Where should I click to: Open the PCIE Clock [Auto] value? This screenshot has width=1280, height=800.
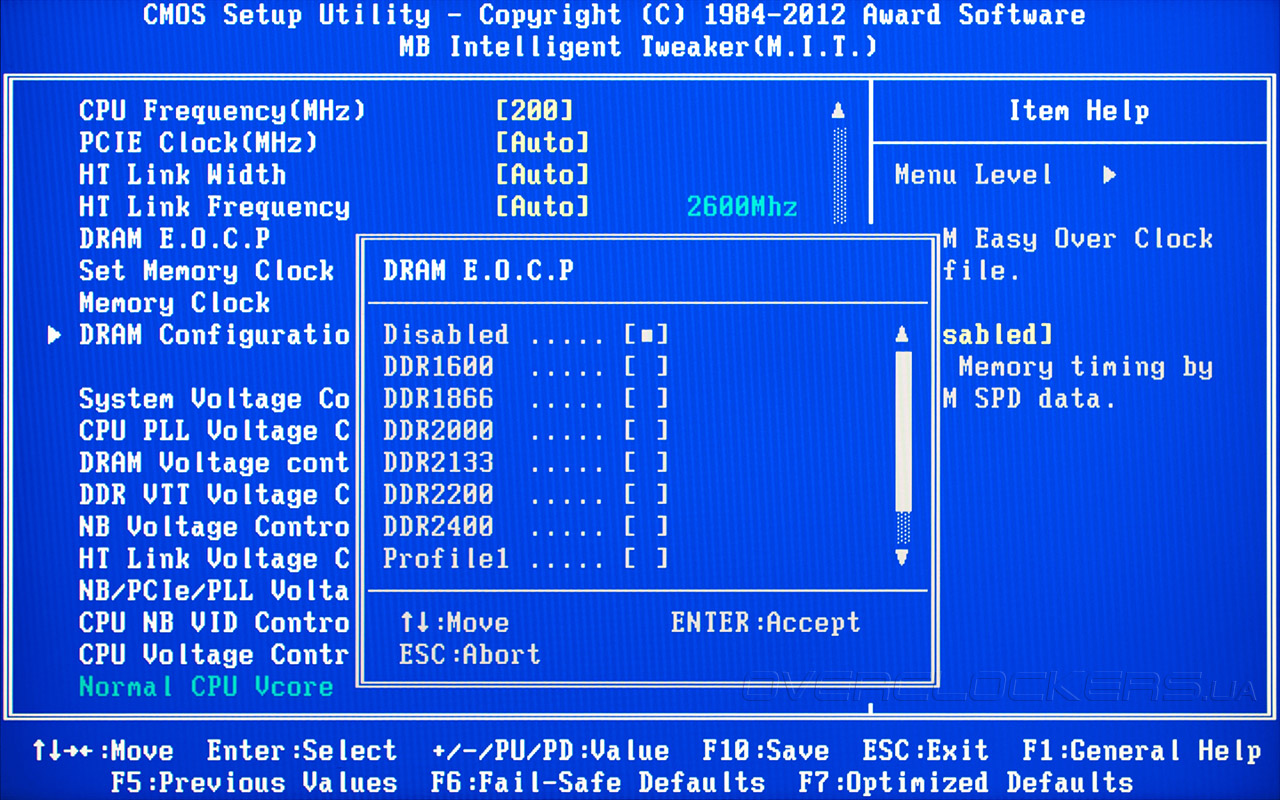[543, 143]
